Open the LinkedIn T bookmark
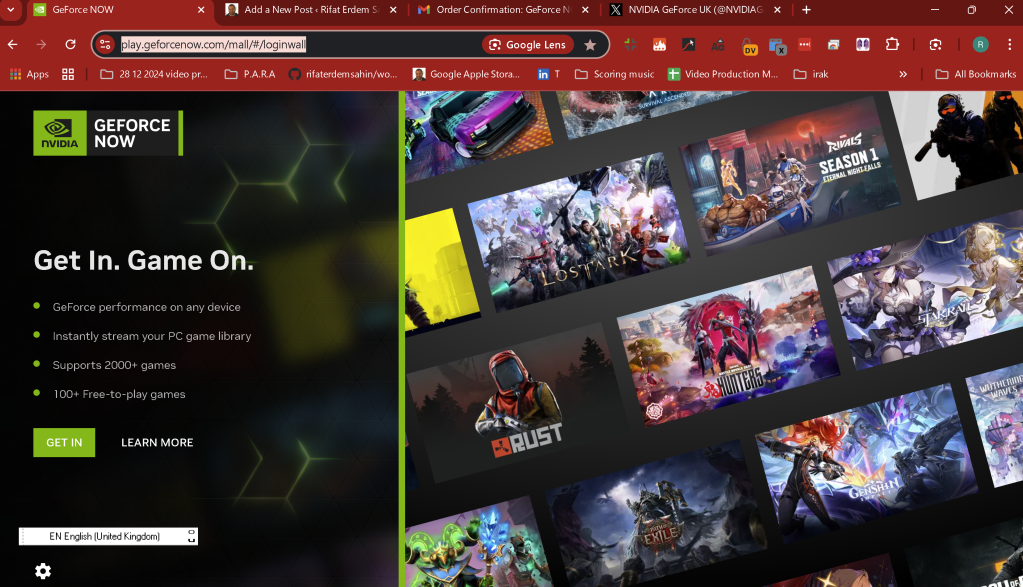Screen dimensions: 1023x587 pyautogui.click(x=549, y=74)
